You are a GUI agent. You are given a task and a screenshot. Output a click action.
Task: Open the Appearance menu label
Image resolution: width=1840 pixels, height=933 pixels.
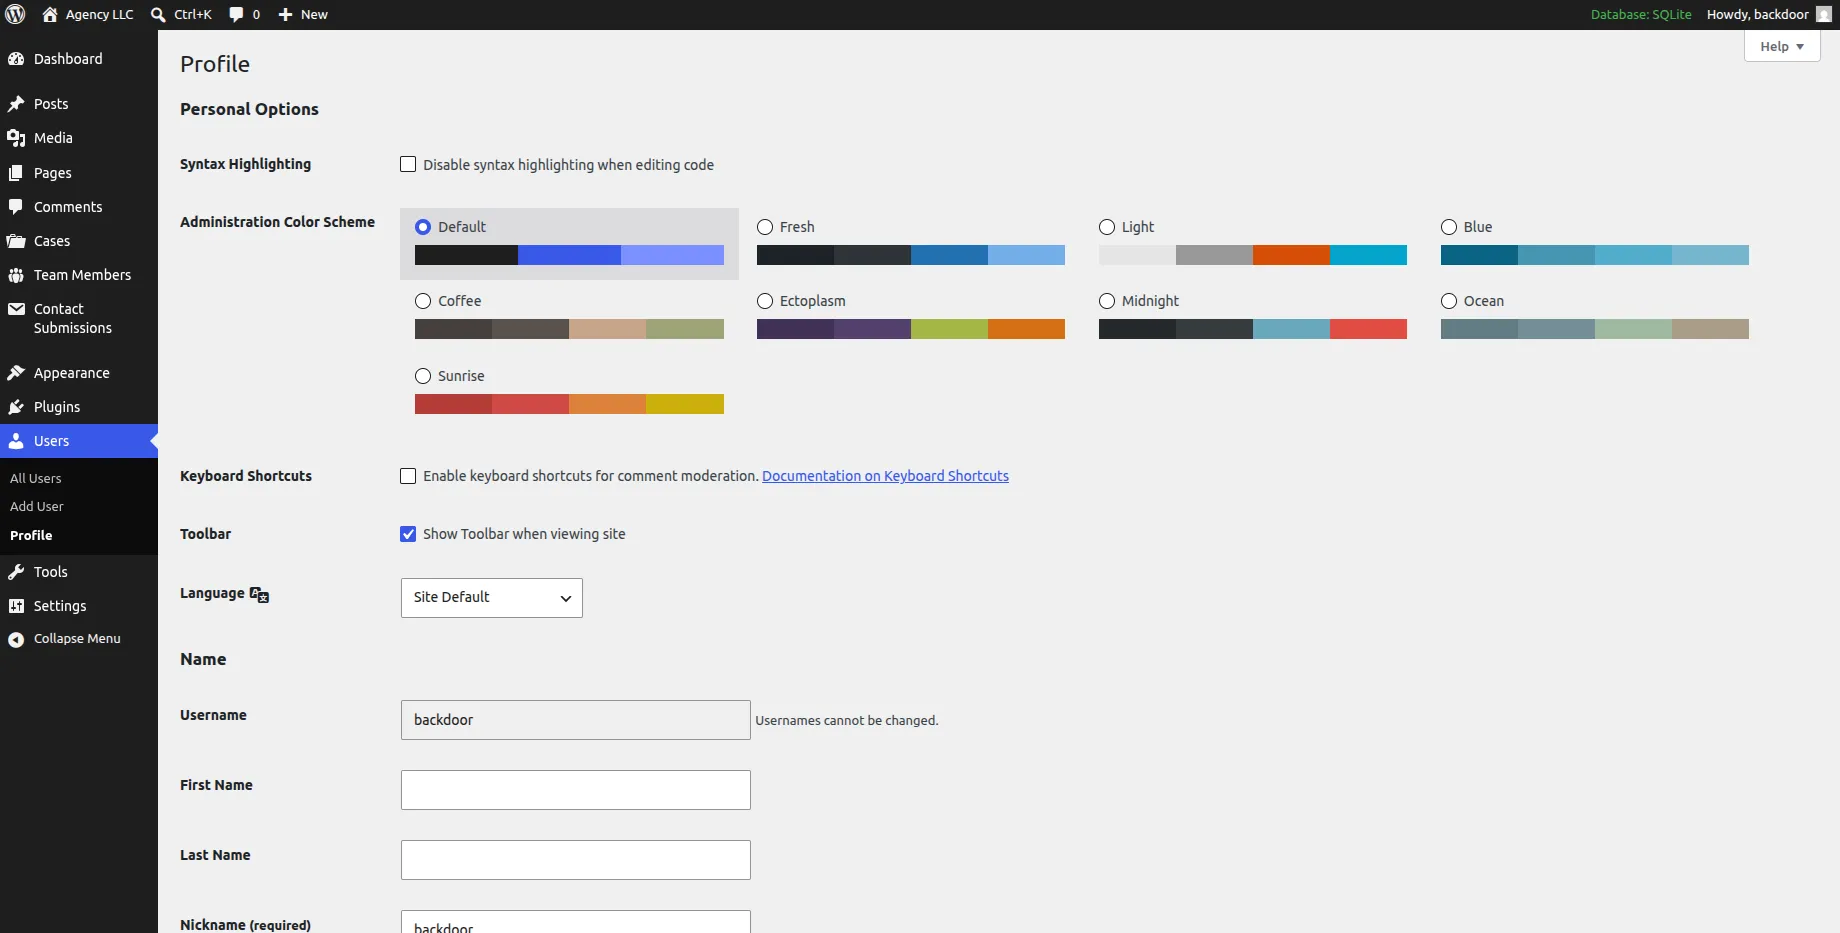pyautogui.click(x=72, y=373)
